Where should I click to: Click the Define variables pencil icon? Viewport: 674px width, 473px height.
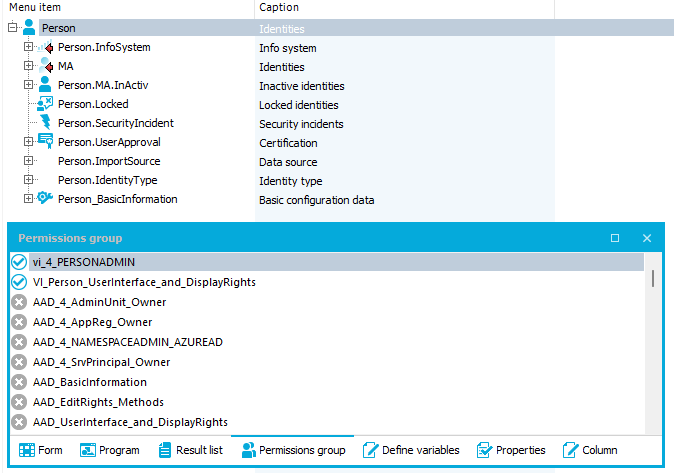[x=371, y=450]
